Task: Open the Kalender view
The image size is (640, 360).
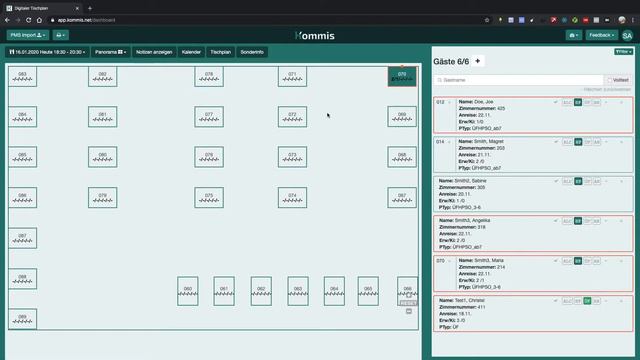Action: pos(191,52)
